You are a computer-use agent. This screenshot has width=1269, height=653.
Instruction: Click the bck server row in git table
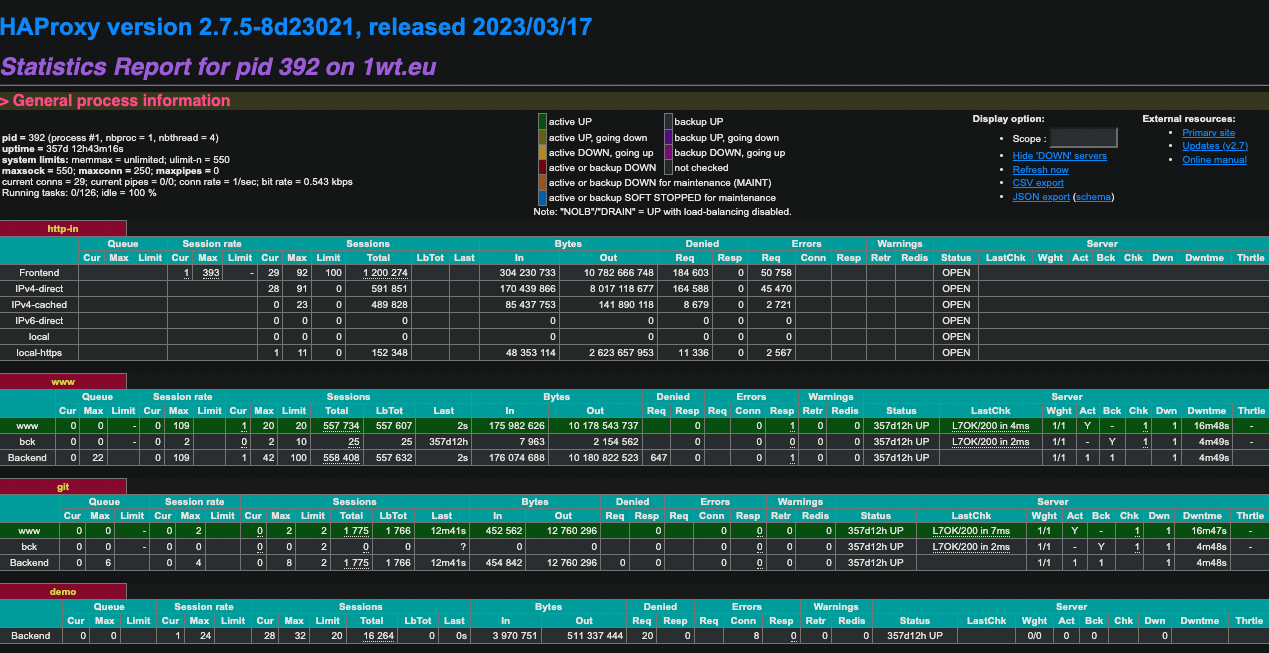point(634,547)
